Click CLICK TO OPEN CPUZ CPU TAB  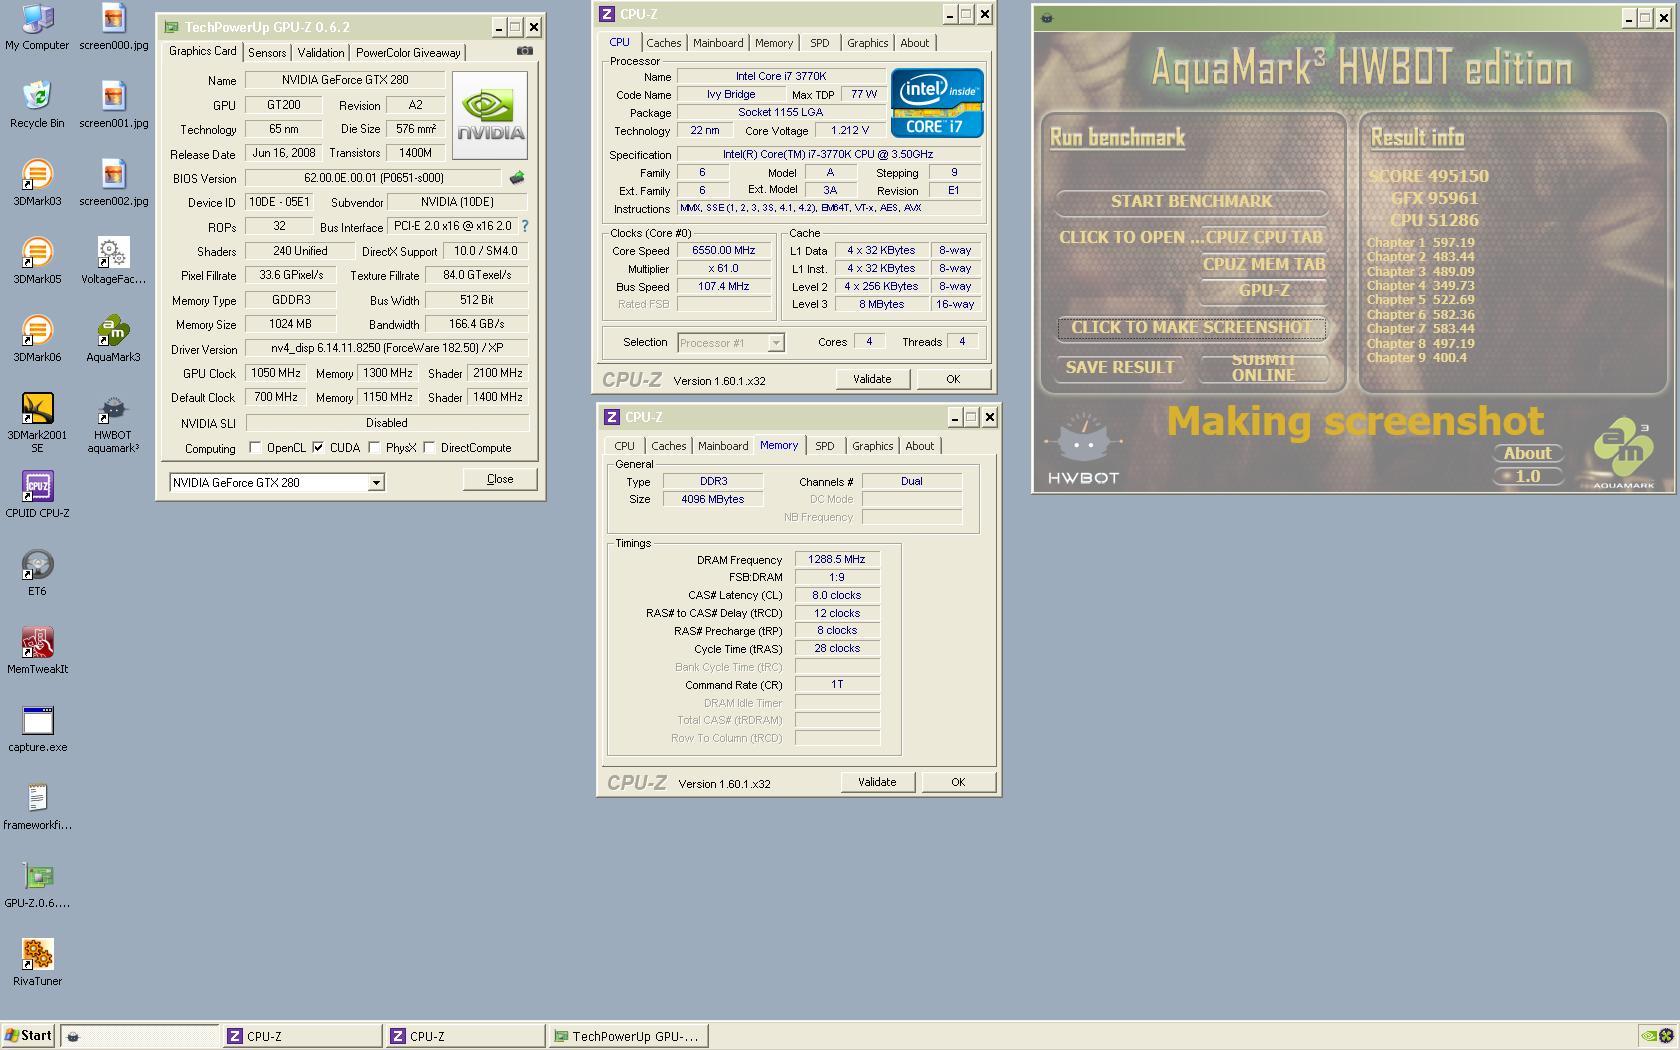tap(1191, 238)
